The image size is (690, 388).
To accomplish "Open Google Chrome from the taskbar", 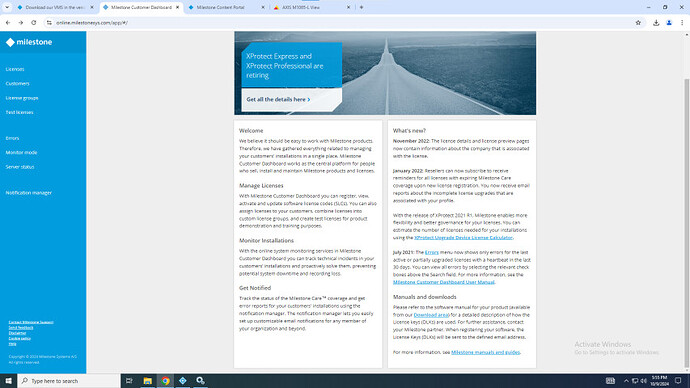I will [x=165, y=381].
